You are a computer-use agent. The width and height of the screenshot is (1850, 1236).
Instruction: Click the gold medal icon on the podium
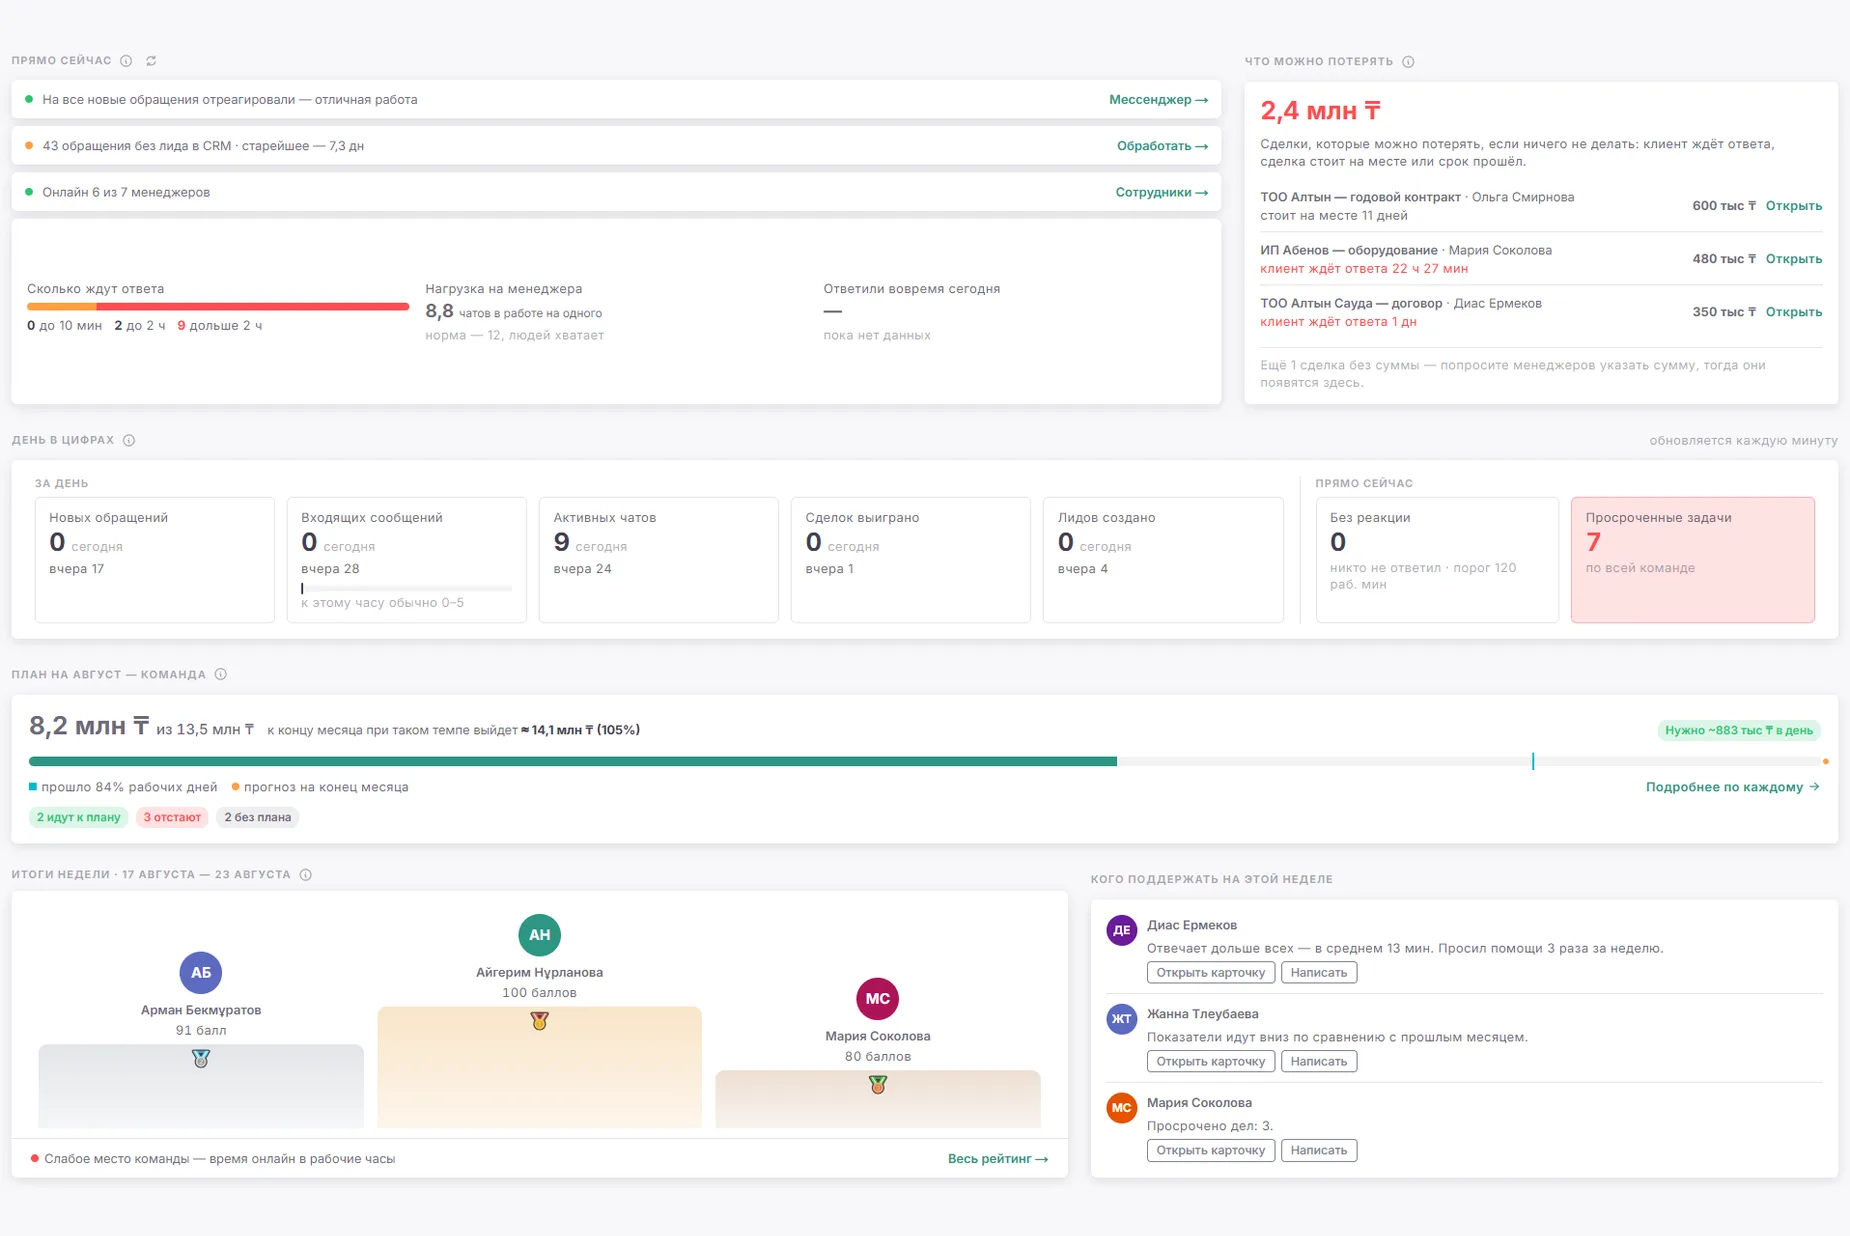[539, 1021]
